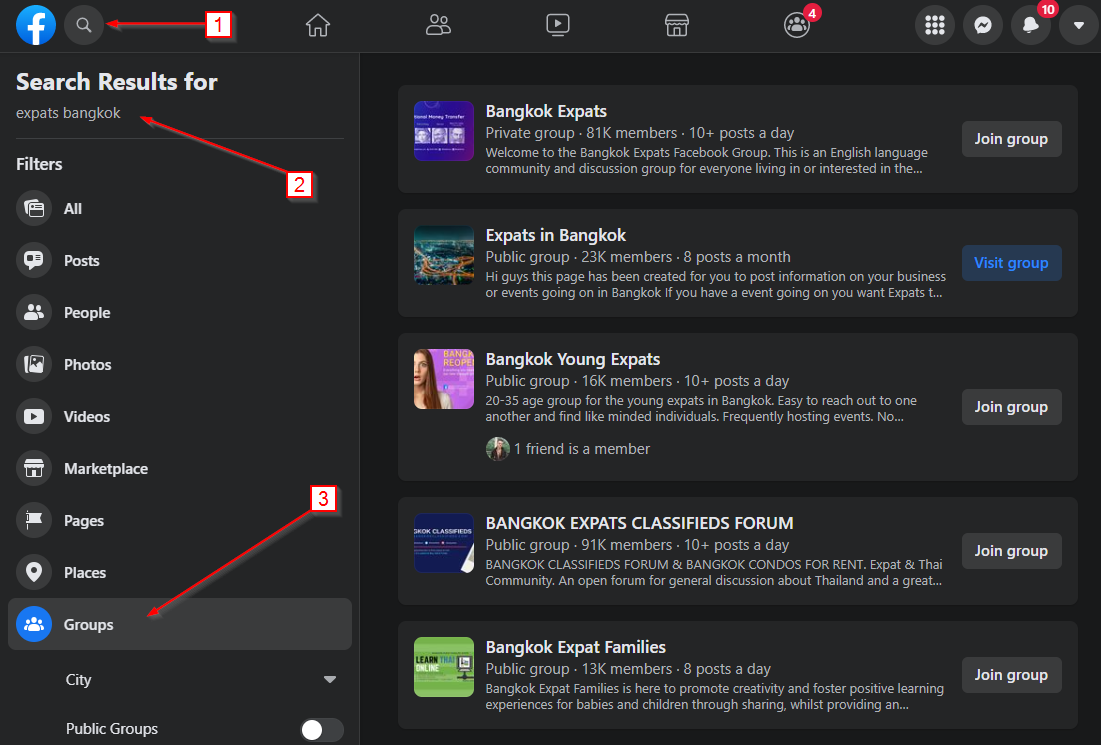Screen dimensions: 1101x745
Task: Select the Videos filter
Action: tap(180, 416)
